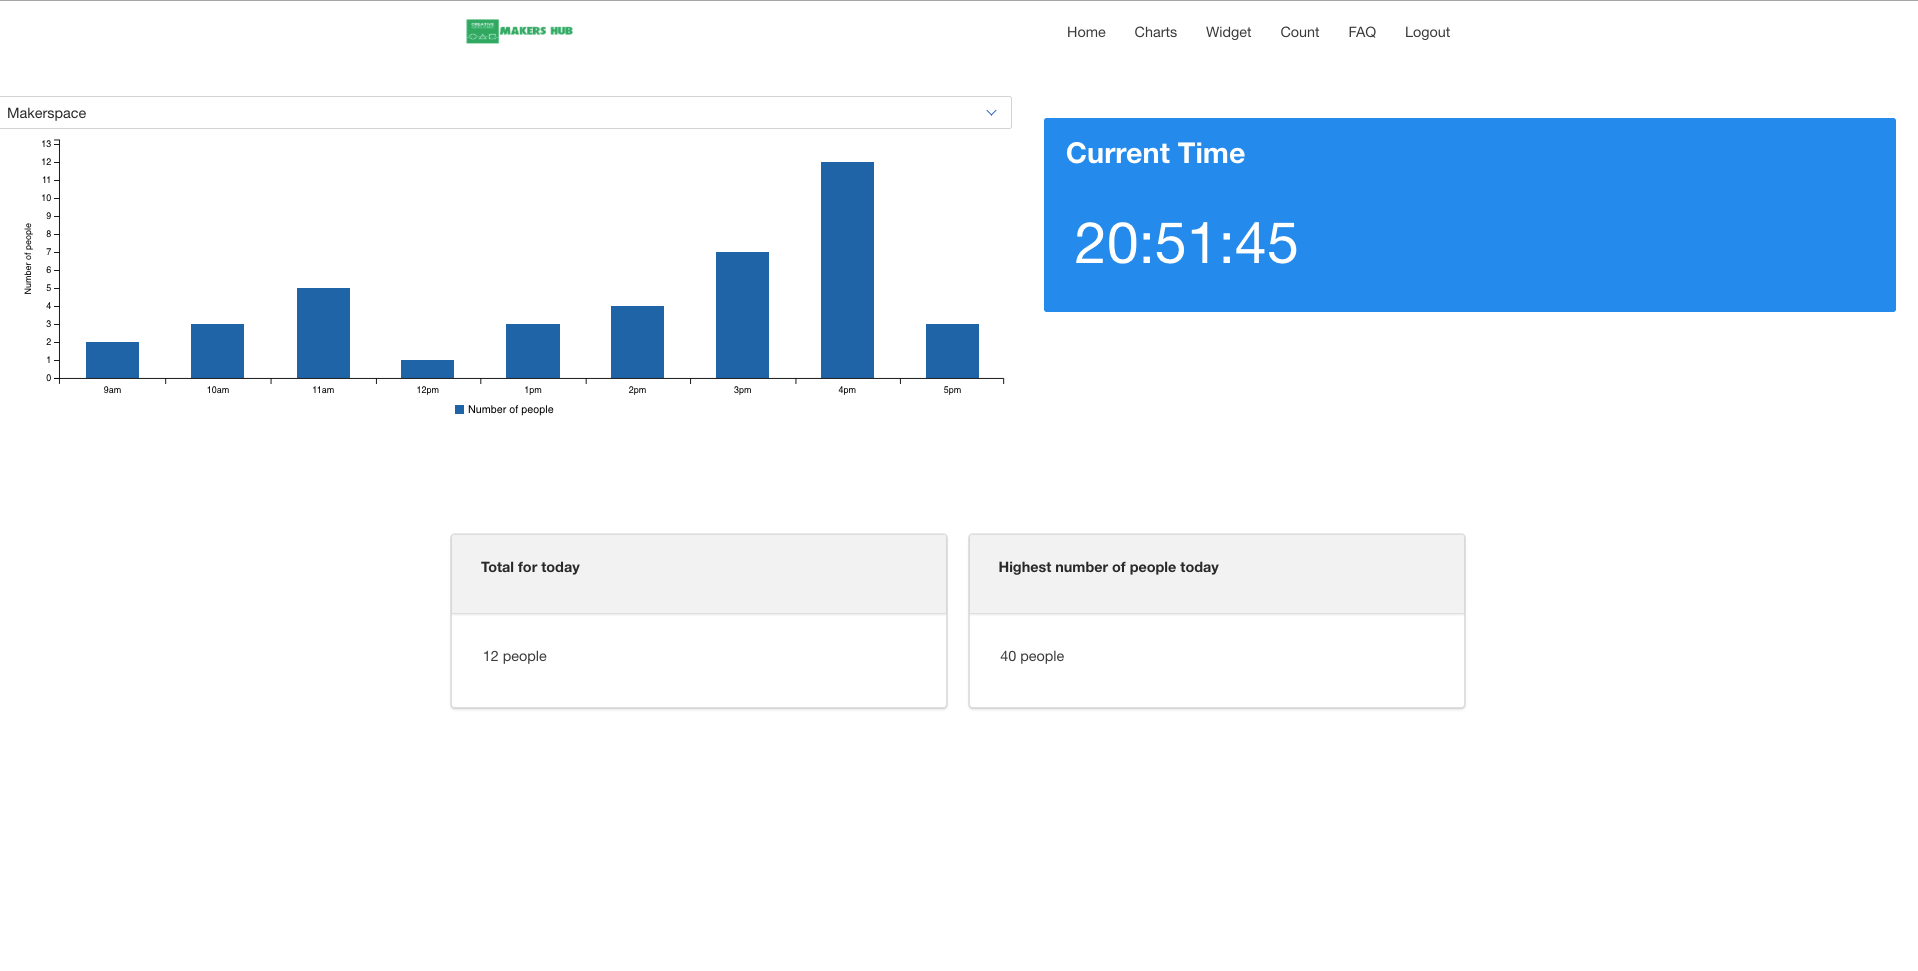Click Logout in the navigation bar
The height and width of the screenshot is (971, 1918).
[x=1426, y=32]
